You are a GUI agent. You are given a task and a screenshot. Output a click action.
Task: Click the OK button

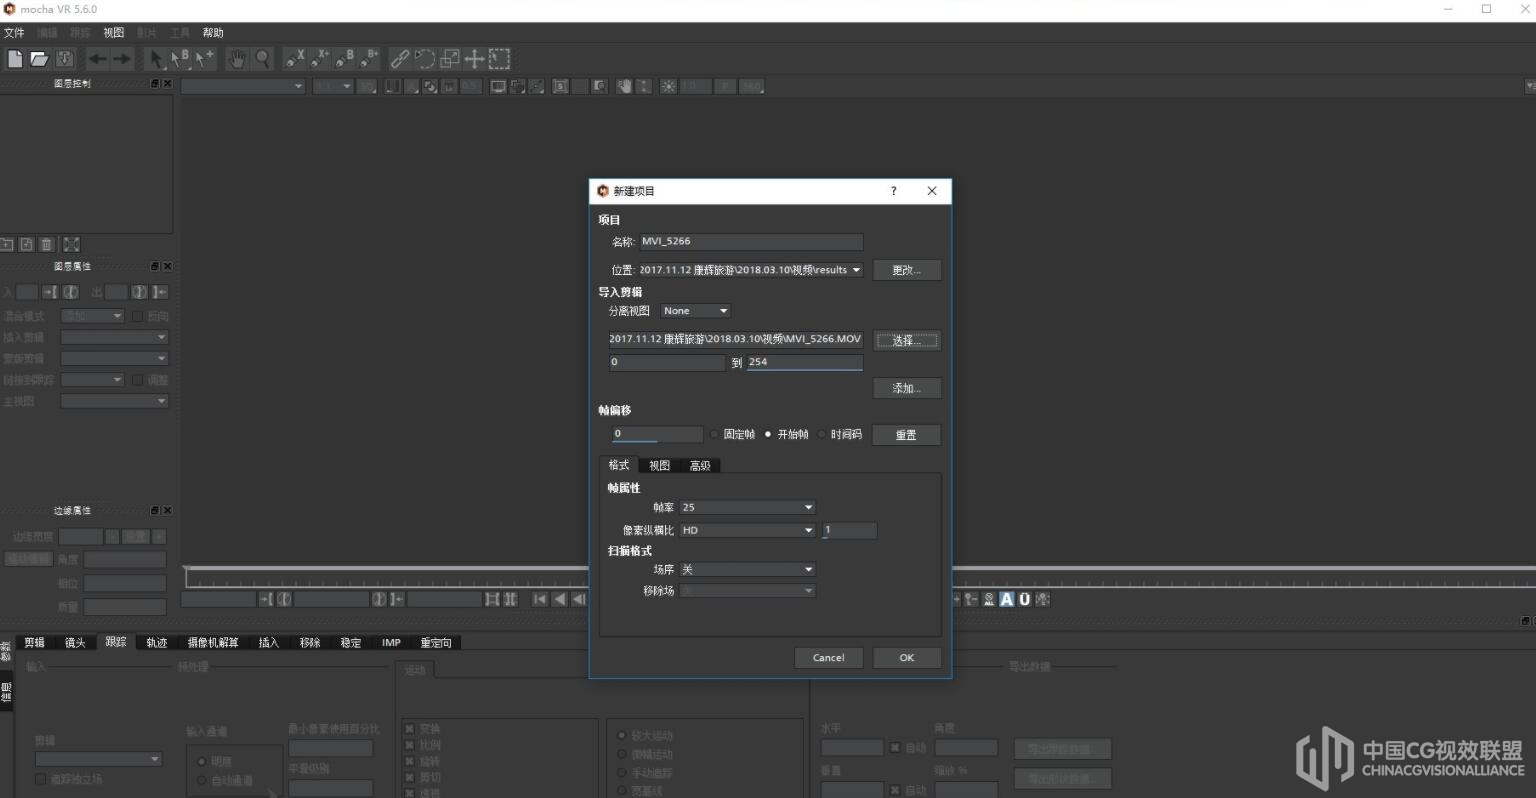point(906,658)
